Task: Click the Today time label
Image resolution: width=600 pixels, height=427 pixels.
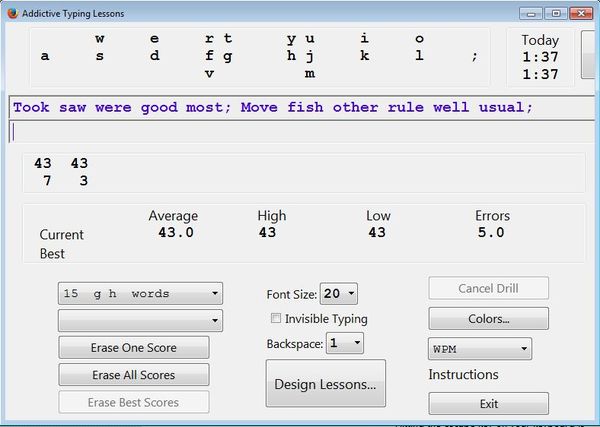Action: point(540,40)
